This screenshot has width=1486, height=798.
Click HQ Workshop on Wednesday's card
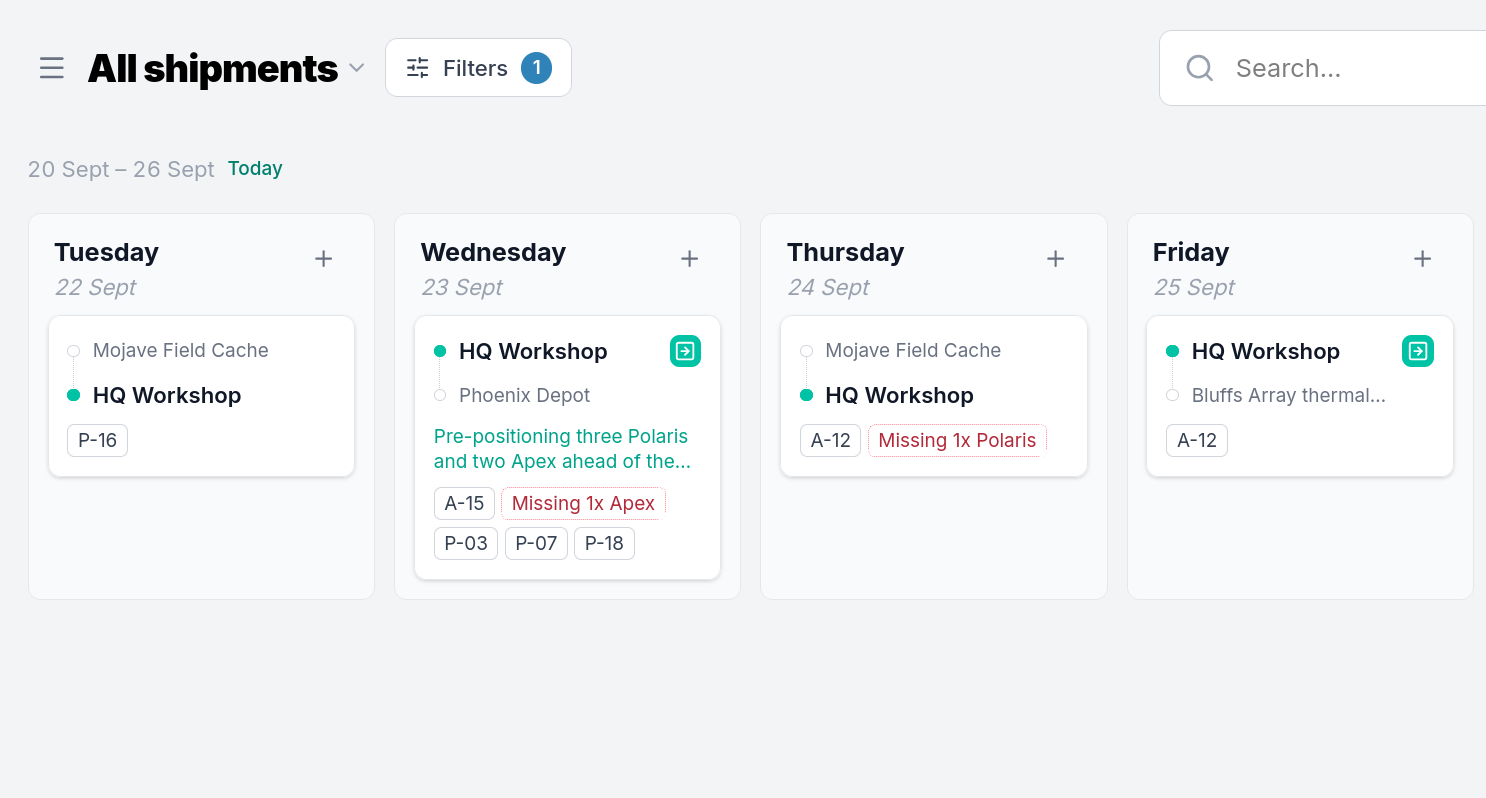[533, 351]
